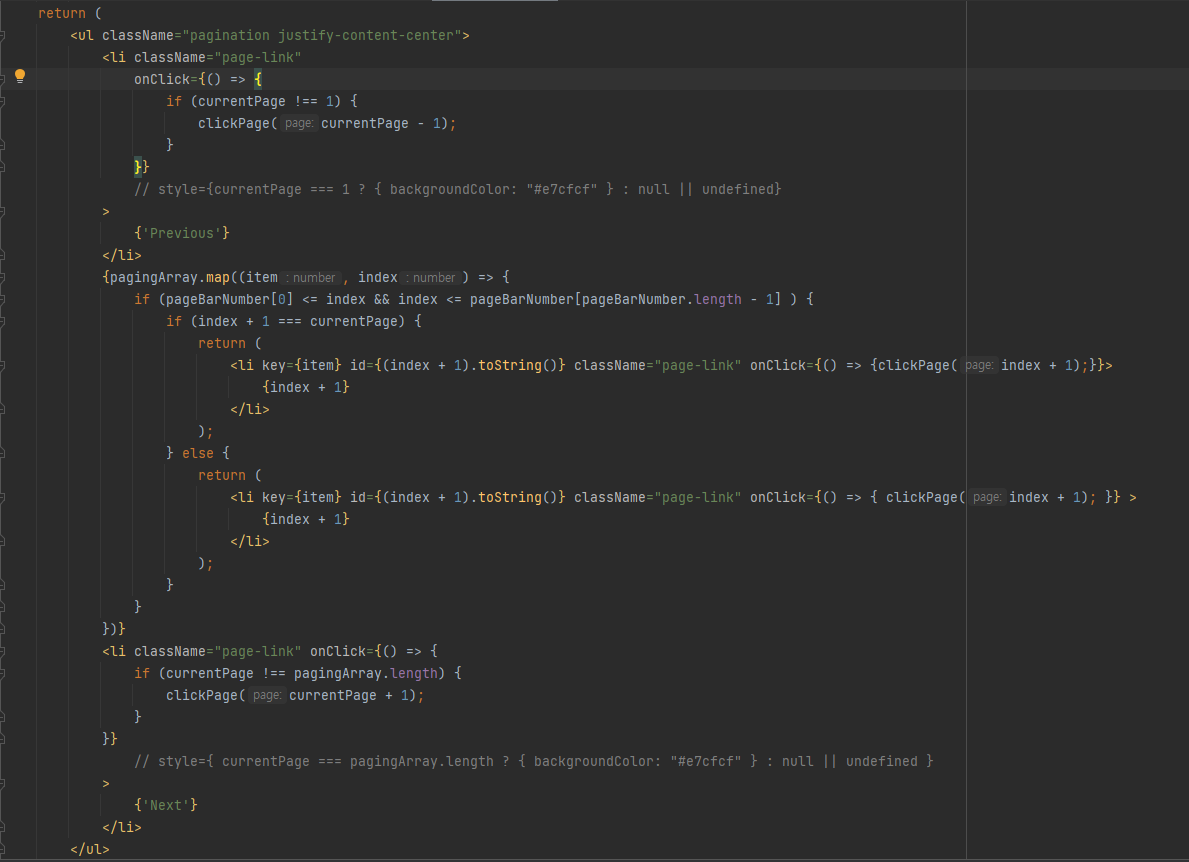Image resolution: width=1189 pixels, height=862 pixels.
Task: Click the closing '</ul>' tag
Action: 89,849
